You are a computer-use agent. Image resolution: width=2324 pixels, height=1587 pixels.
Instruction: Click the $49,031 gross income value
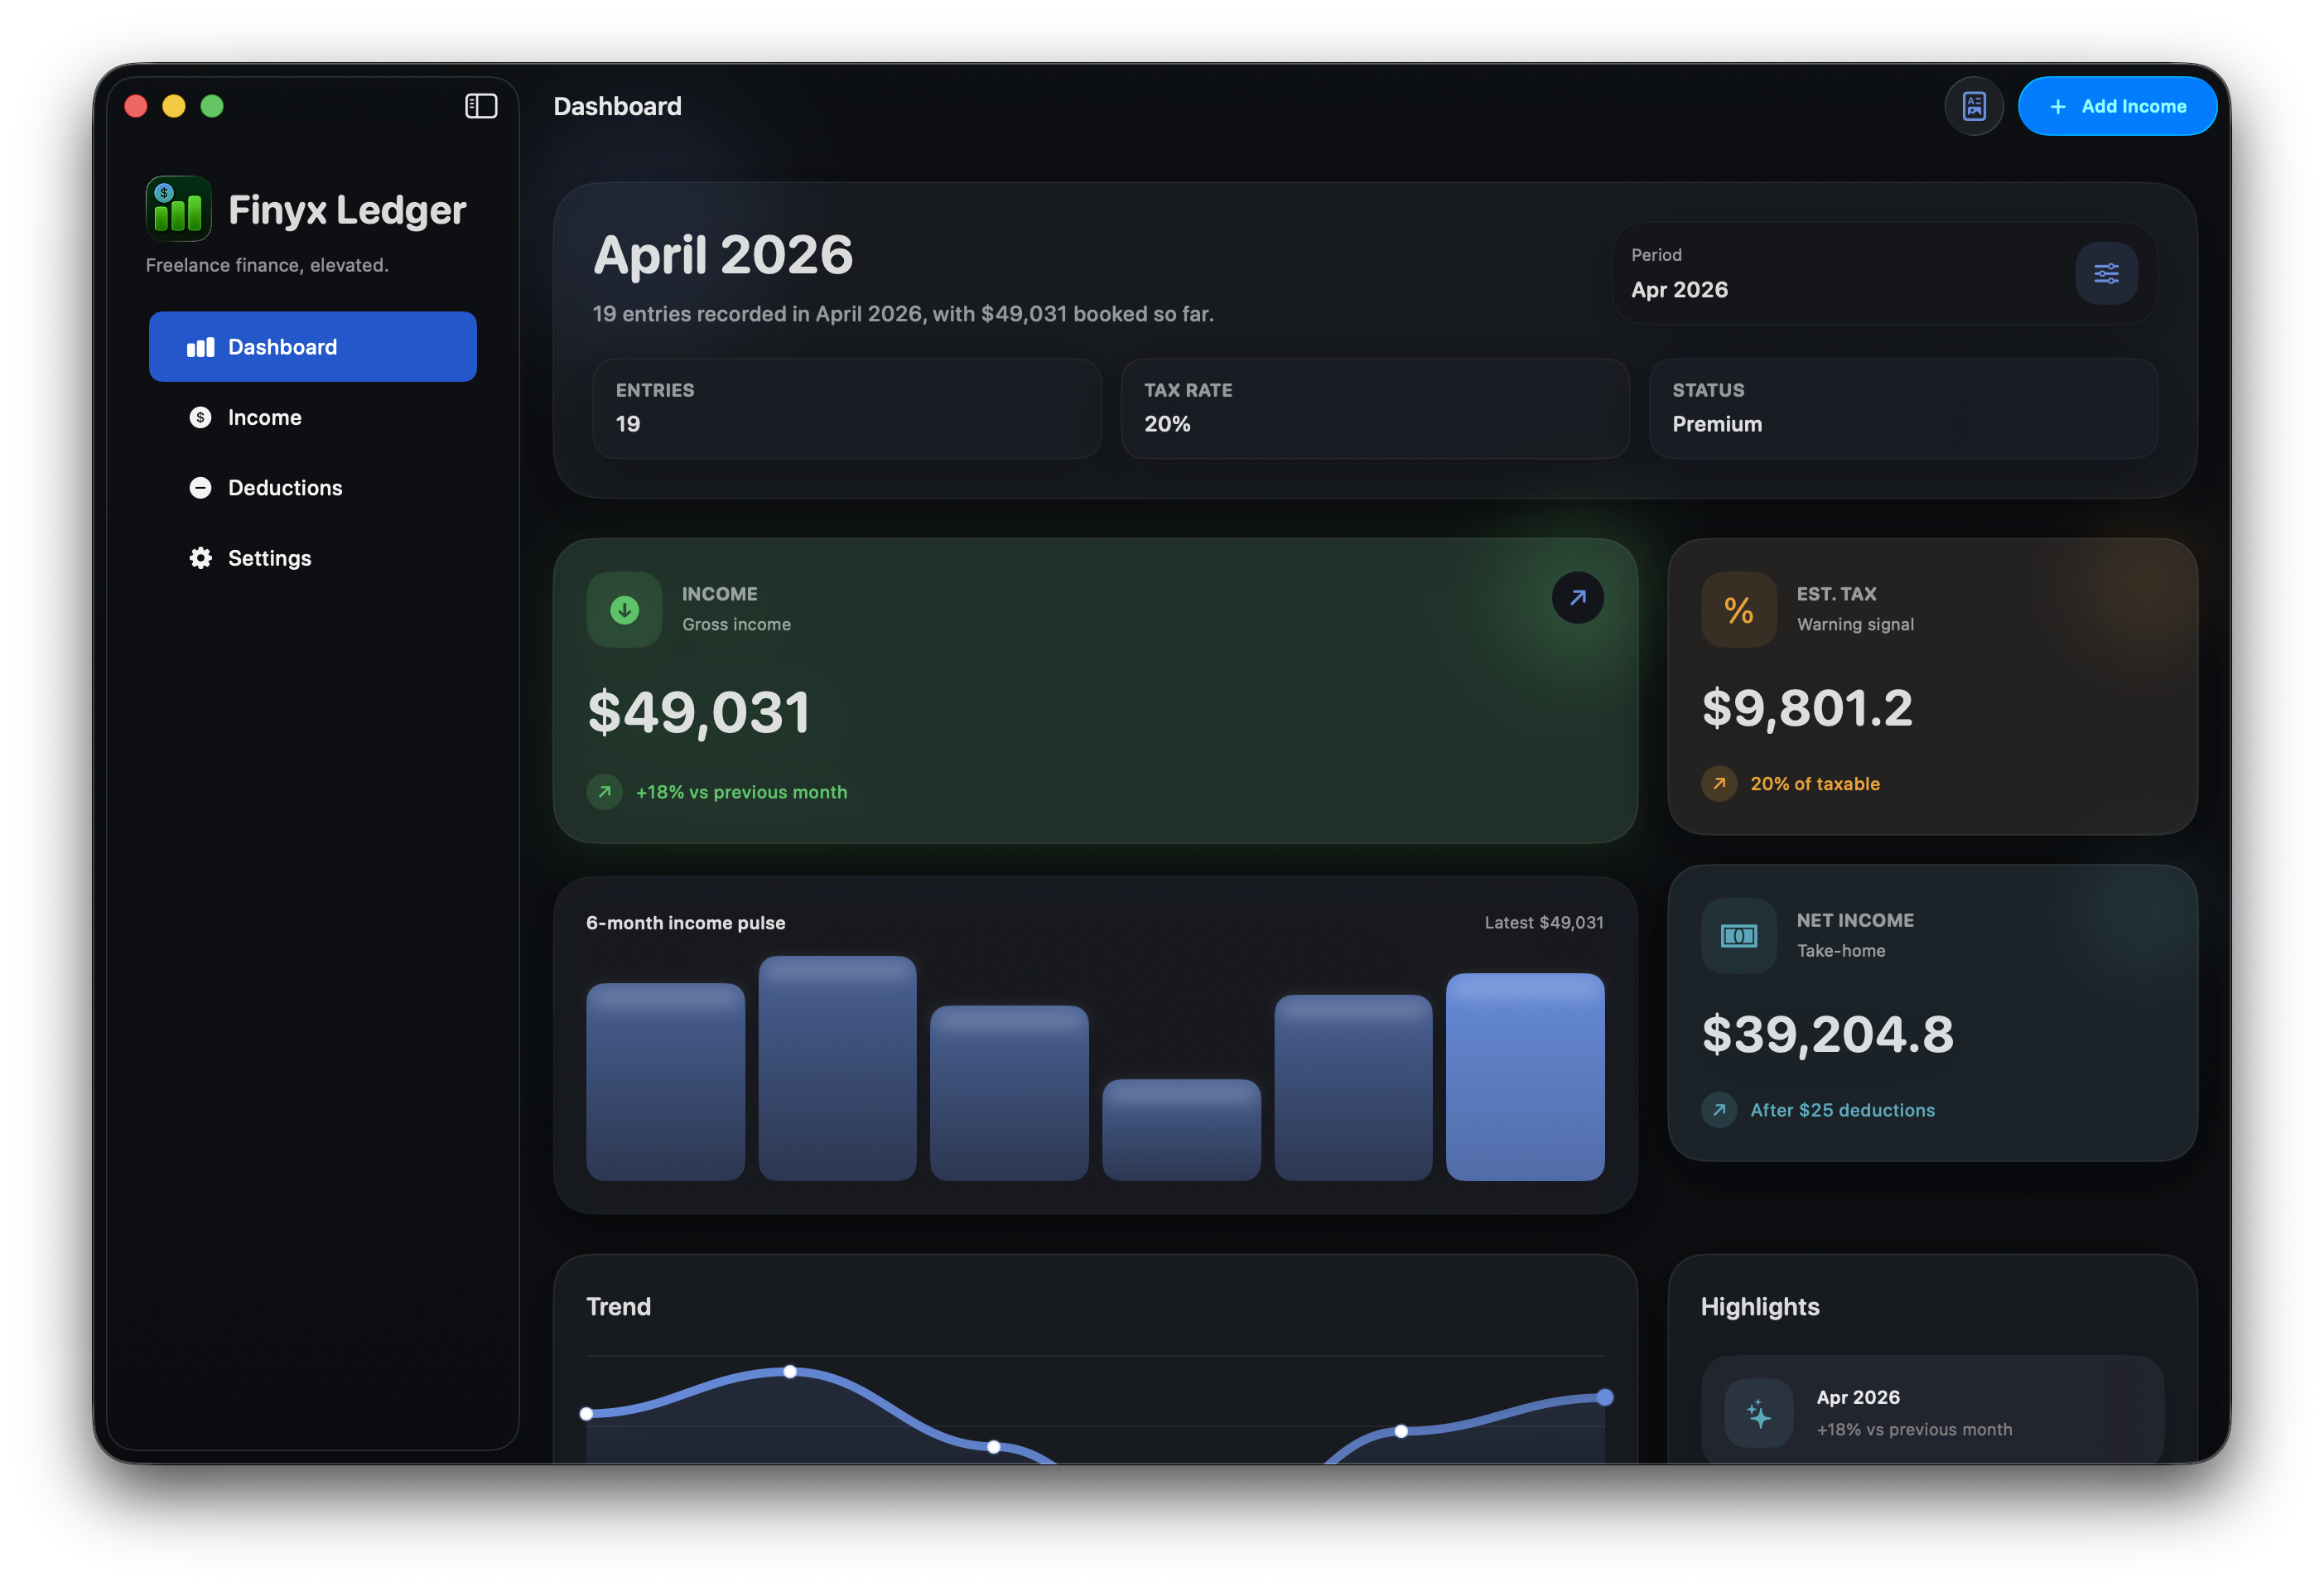pyautogui.click(x=699, y=713)
